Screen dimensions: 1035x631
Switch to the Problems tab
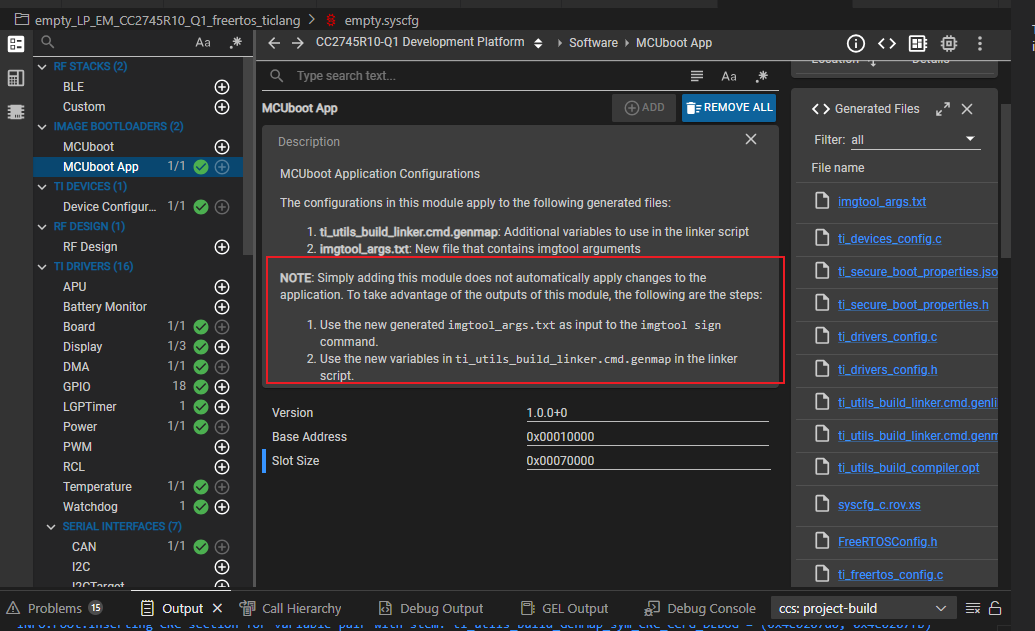[55, 608]
